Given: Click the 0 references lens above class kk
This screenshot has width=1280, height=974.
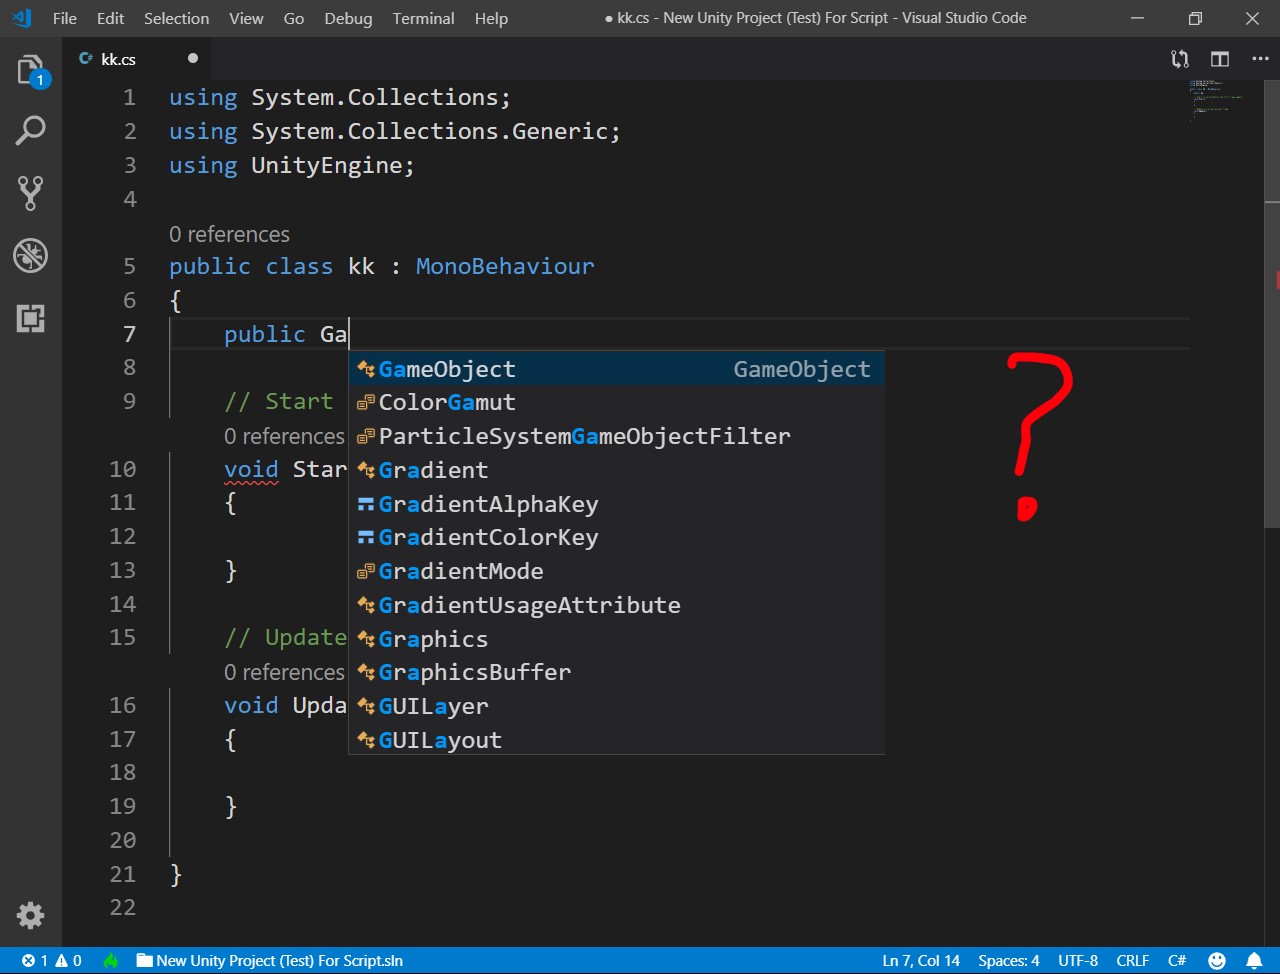Looking at the screenshot, I should click(229, 234).
